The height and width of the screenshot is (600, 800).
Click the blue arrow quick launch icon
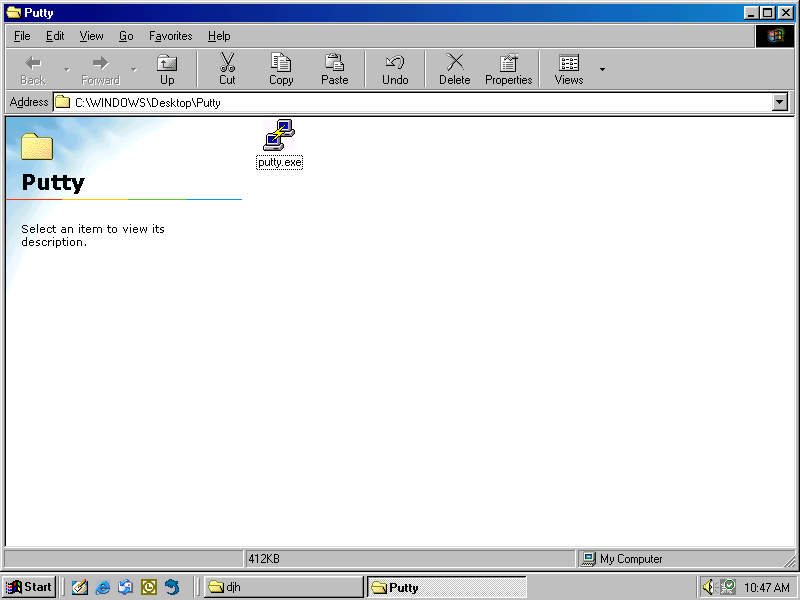172,587
